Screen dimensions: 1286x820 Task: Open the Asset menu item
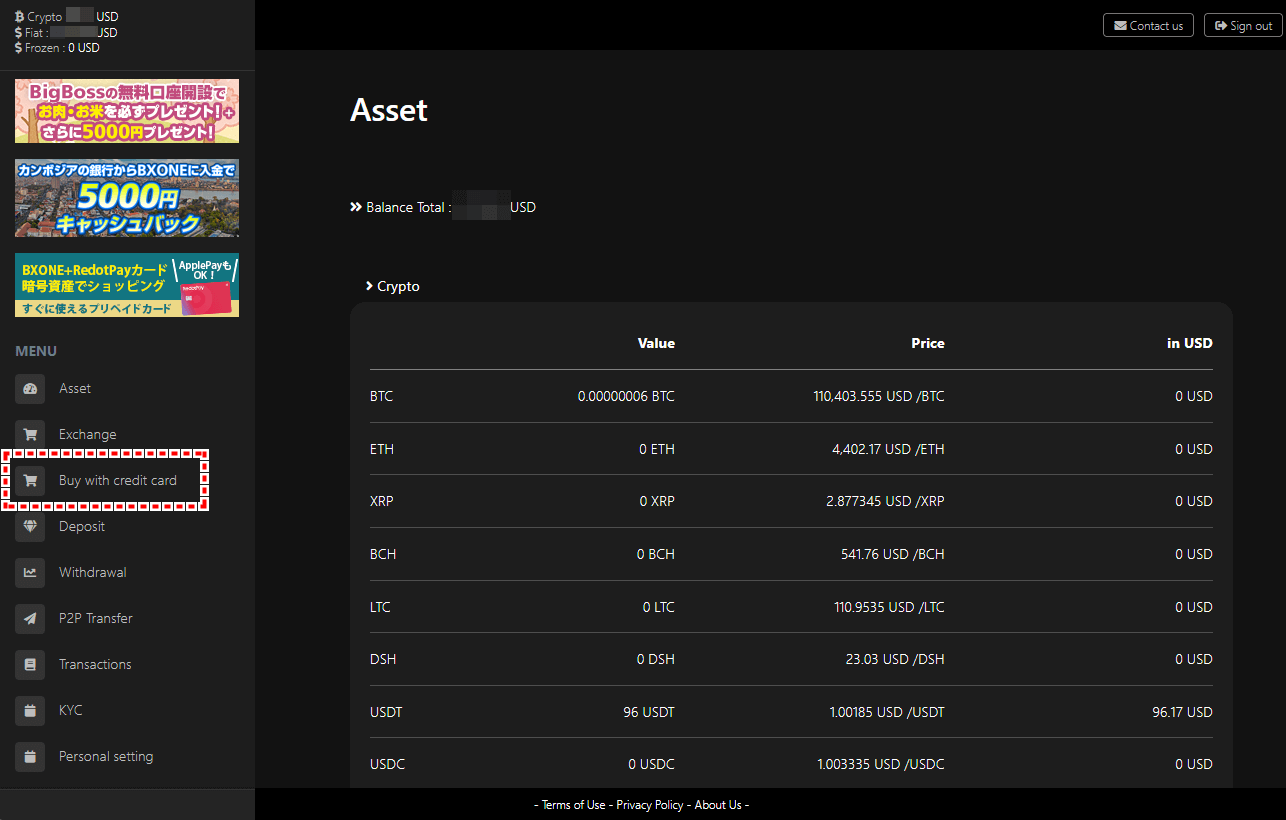(x=75, y=388)
